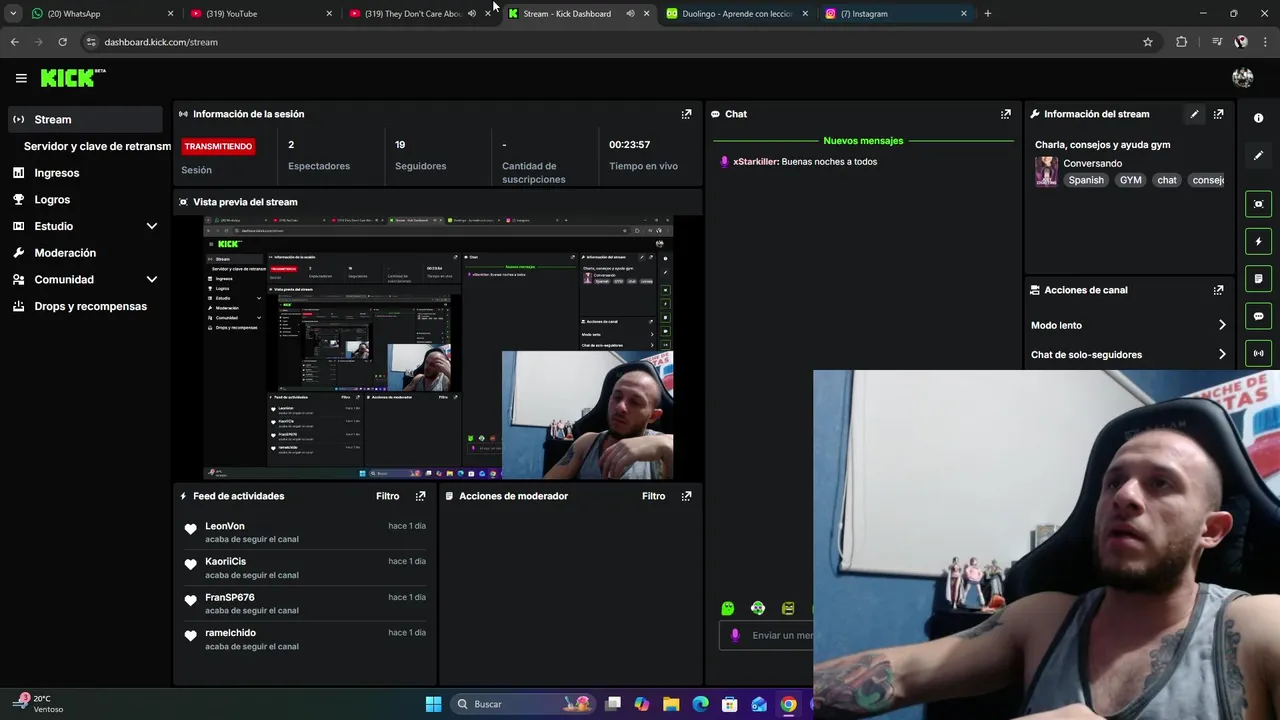This screenshot has width=1280, height=720.
Task: Click the info icon in the right sidebar
Action: 1258,118
